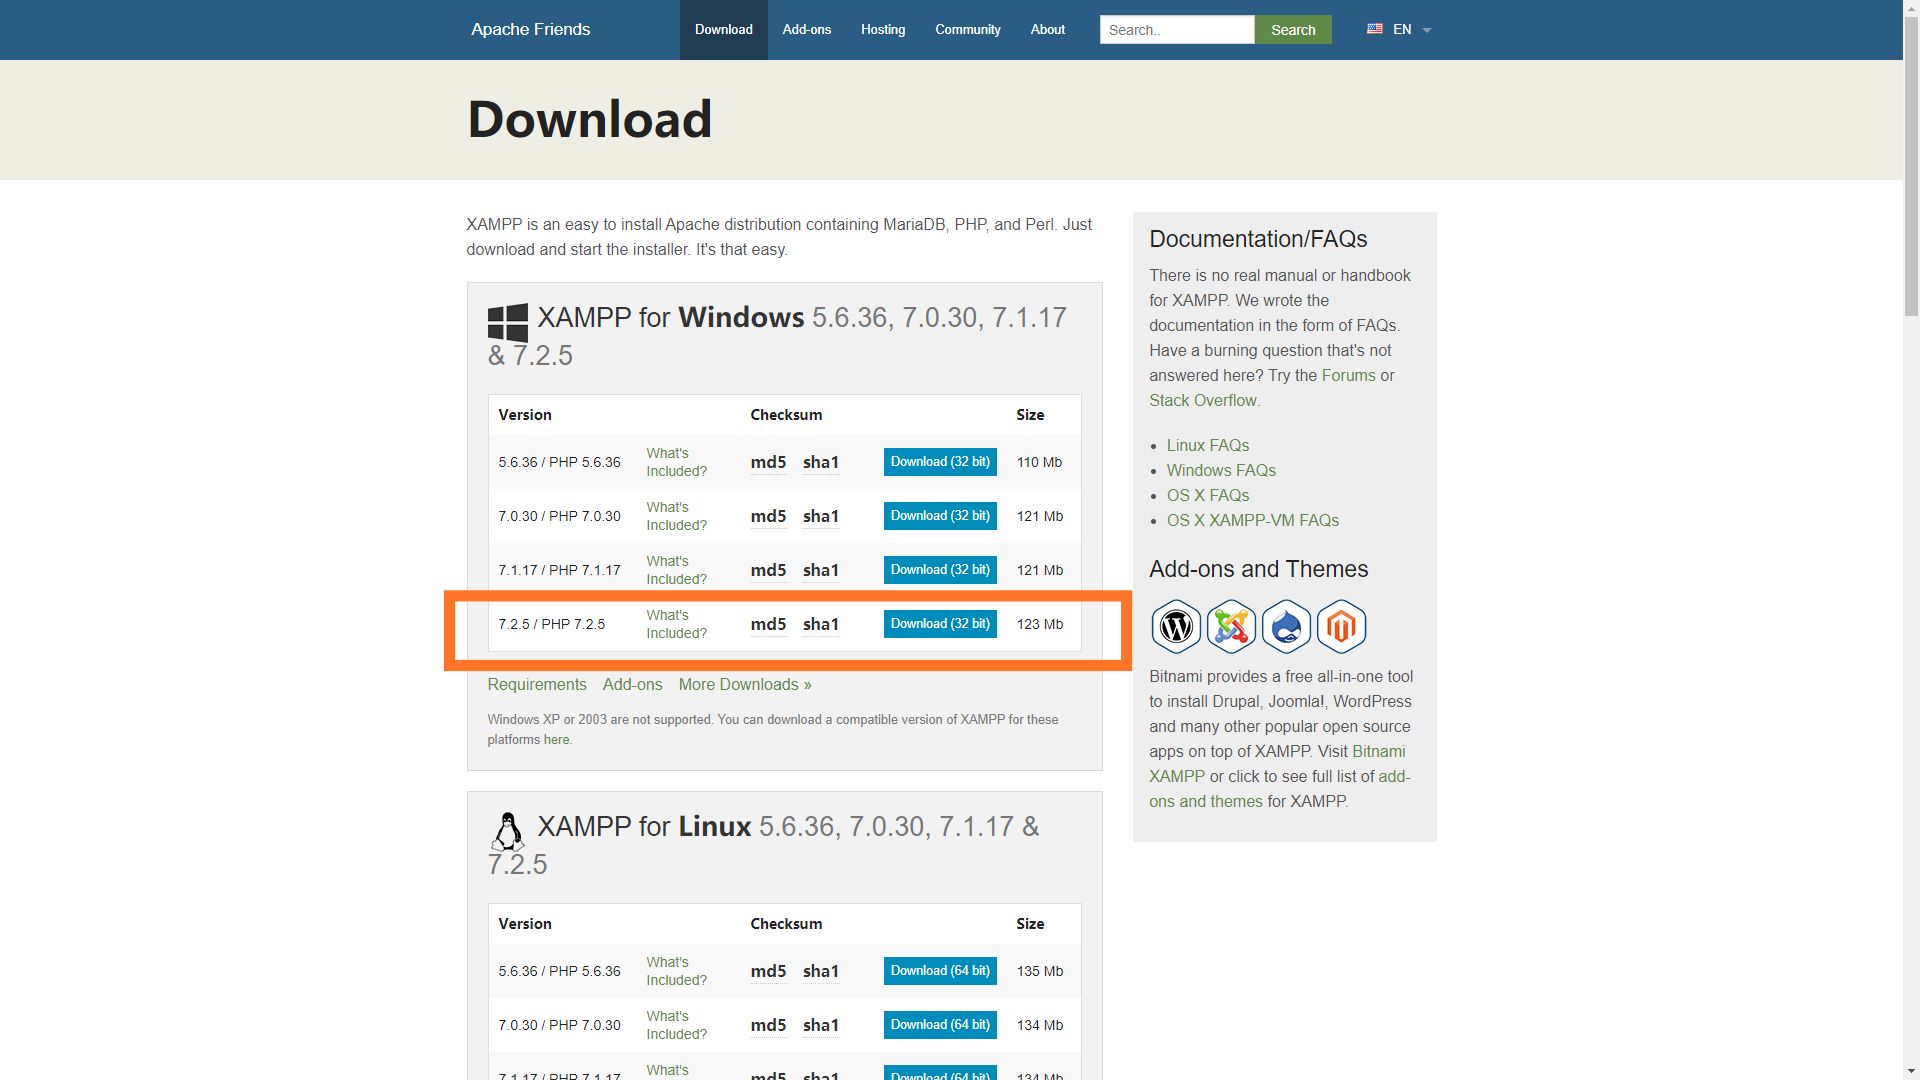The width and height of the screenshot is (1920, 1080).
Task: Open OS X FAQs link
Action: 1208,495
